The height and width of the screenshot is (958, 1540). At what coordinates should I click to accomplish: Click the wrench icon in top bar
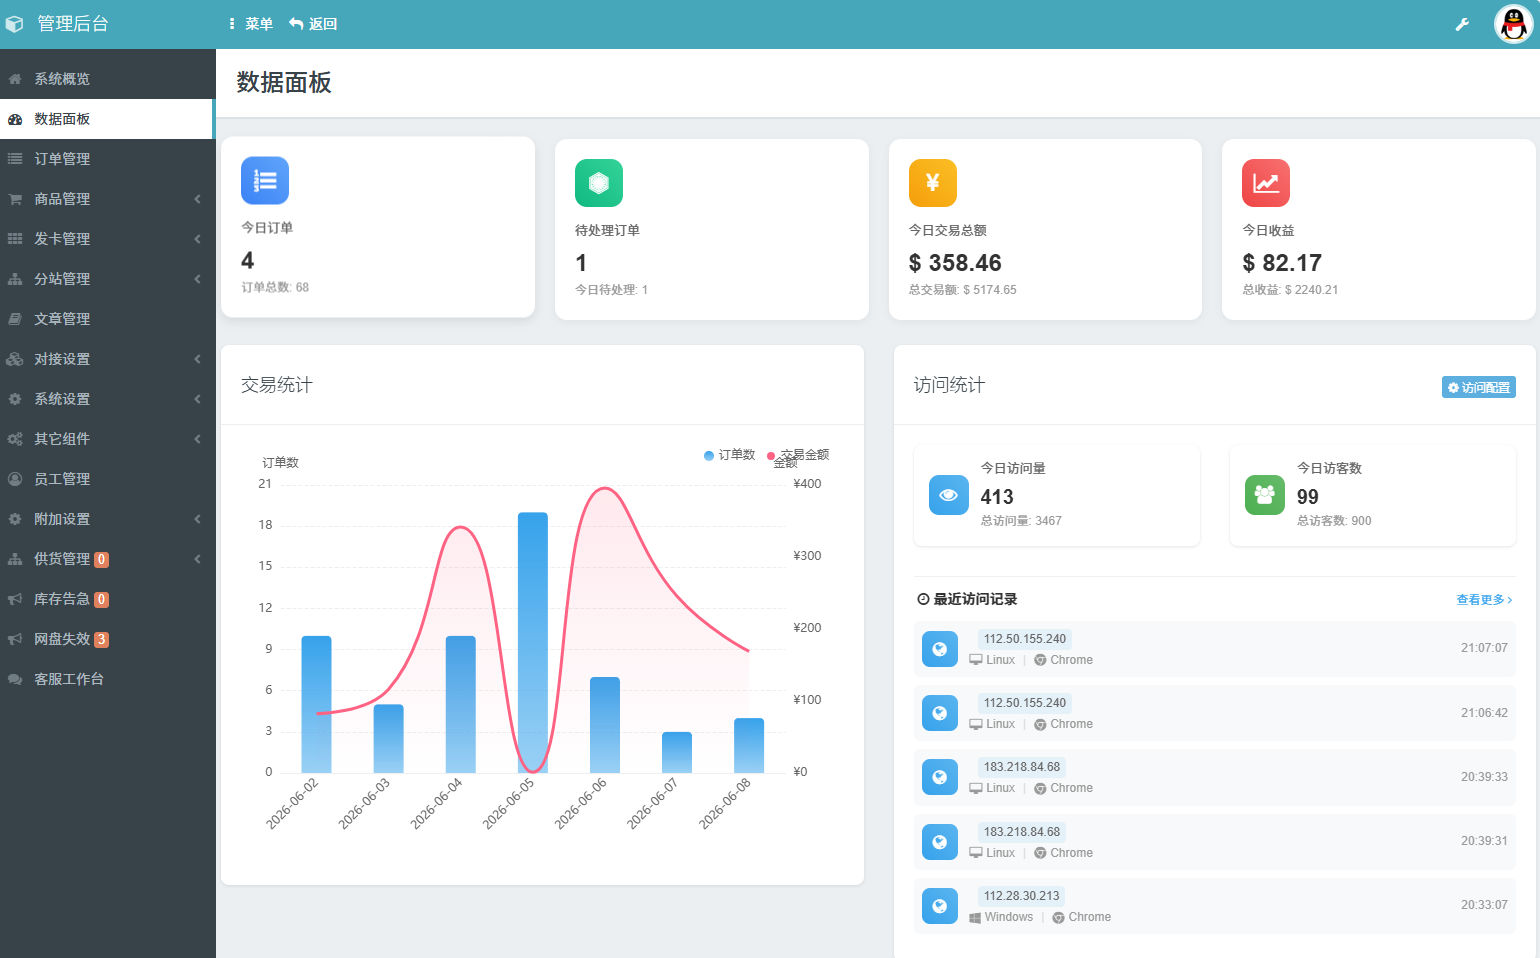pos(1462,24)
